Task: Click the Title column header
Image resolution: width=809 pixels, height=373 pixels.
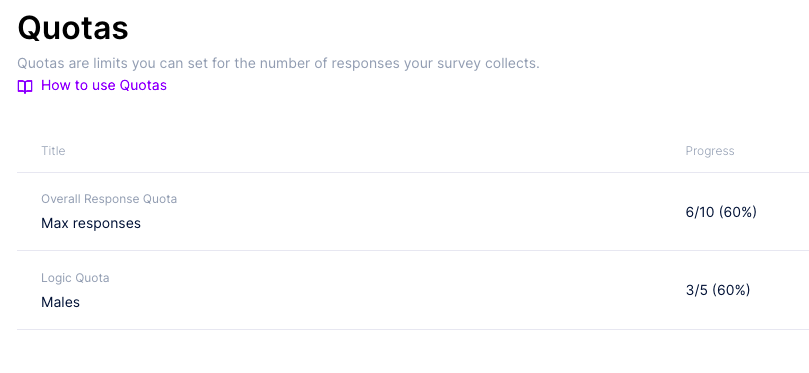Action: click(53, 151)
